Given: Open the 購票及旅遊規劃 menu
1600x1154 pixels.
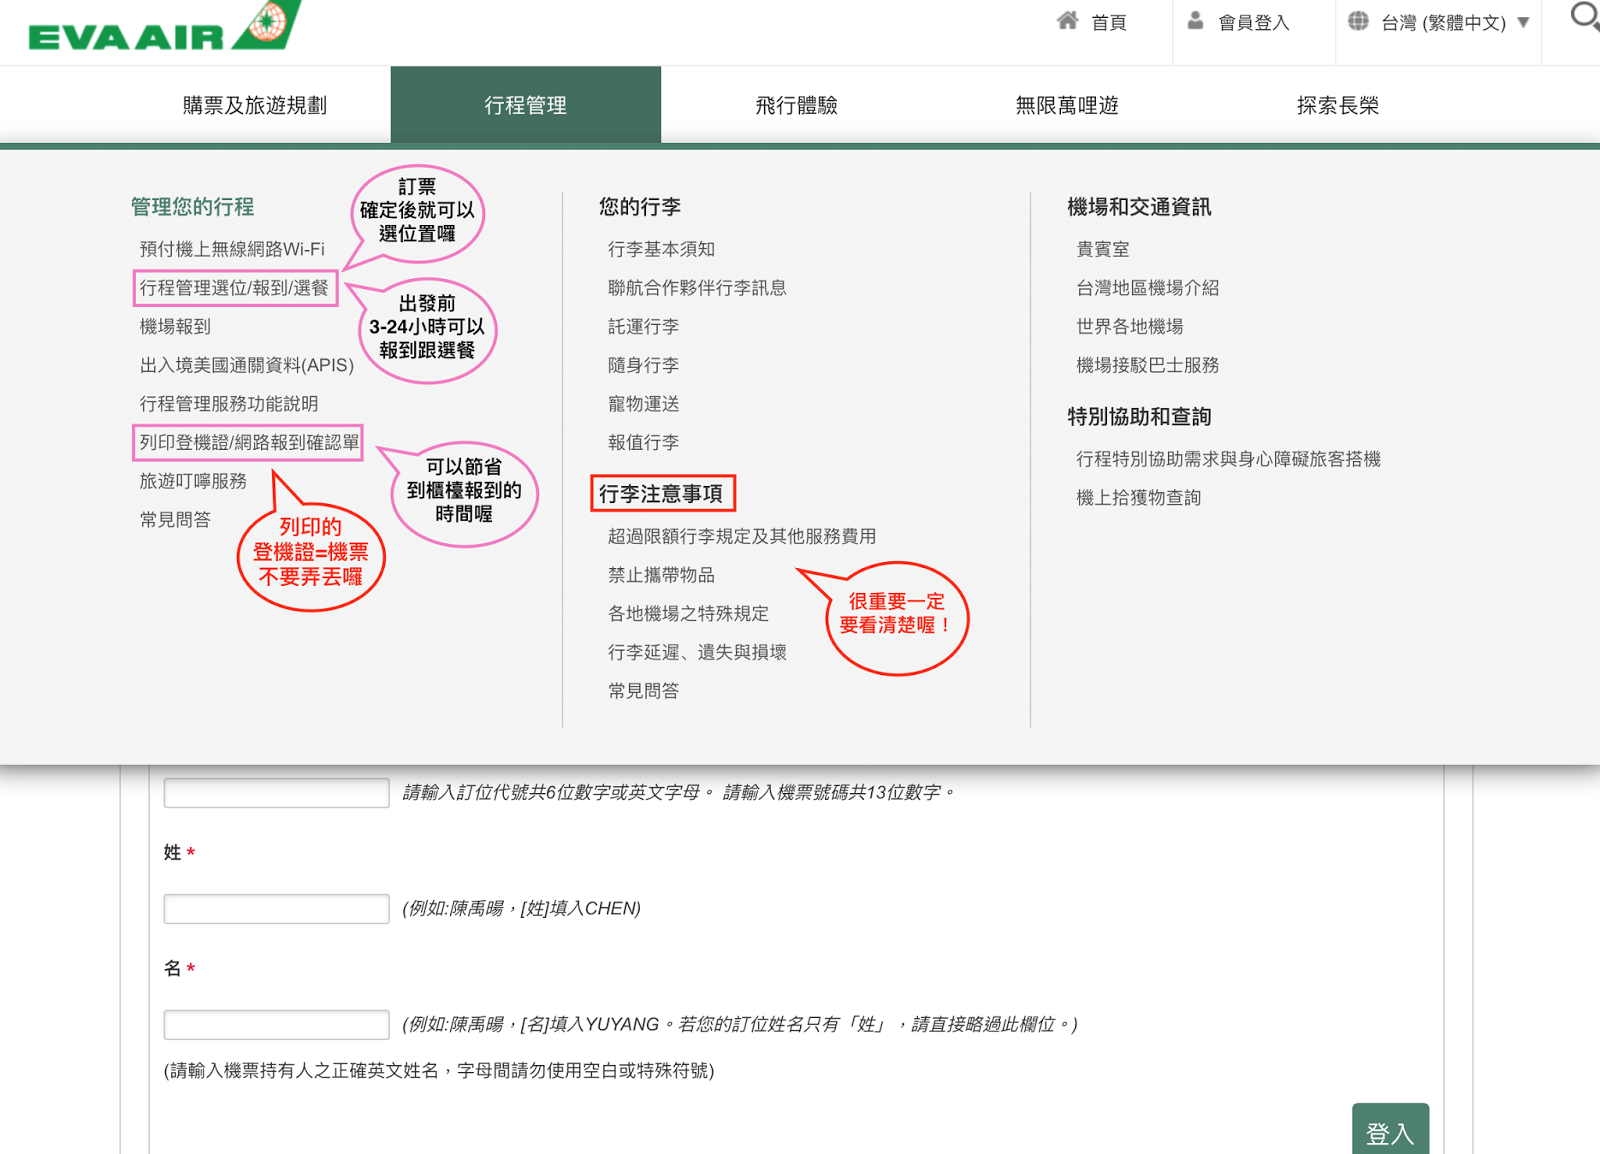Looking at the screenshot, I should (255, 105).
